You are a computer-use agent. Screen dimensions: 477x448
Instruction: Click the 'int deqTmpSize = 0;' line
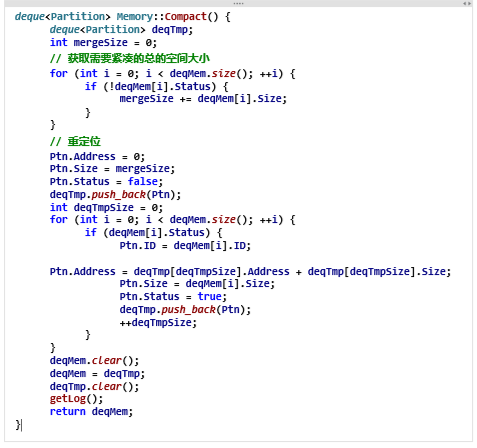[x=106, y=208]
